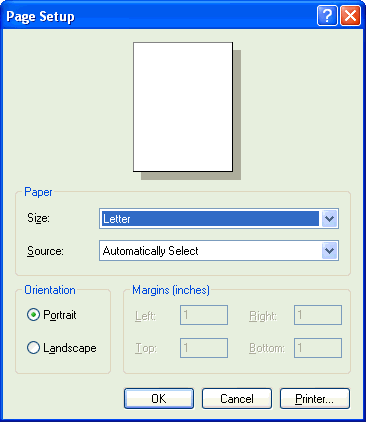The image size is (366, 422).
Task: Click the Bottom margin input field
Action: 318,348
